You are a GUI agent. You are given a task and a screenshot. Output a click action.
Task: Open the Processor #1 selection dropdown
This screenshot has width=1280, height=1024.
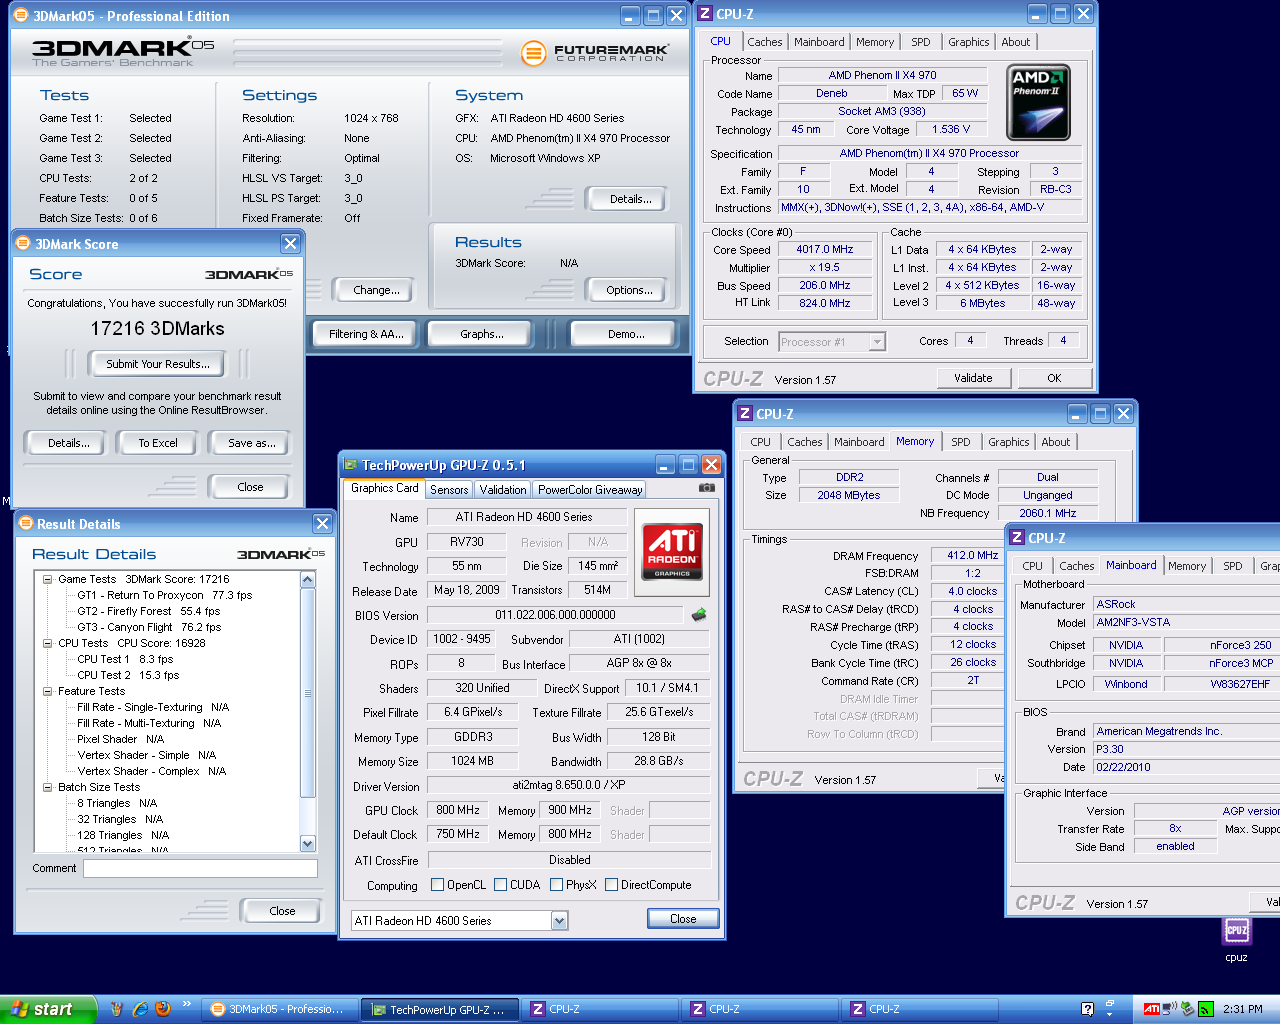point(877,342)
